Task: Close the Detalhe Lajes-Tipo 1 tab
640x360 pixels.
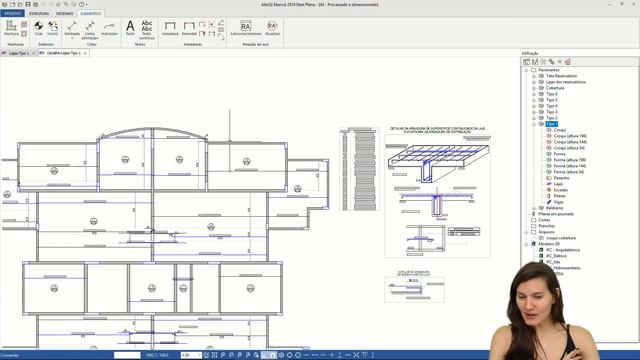Action: pyautogui.click(x=85, y=53)
